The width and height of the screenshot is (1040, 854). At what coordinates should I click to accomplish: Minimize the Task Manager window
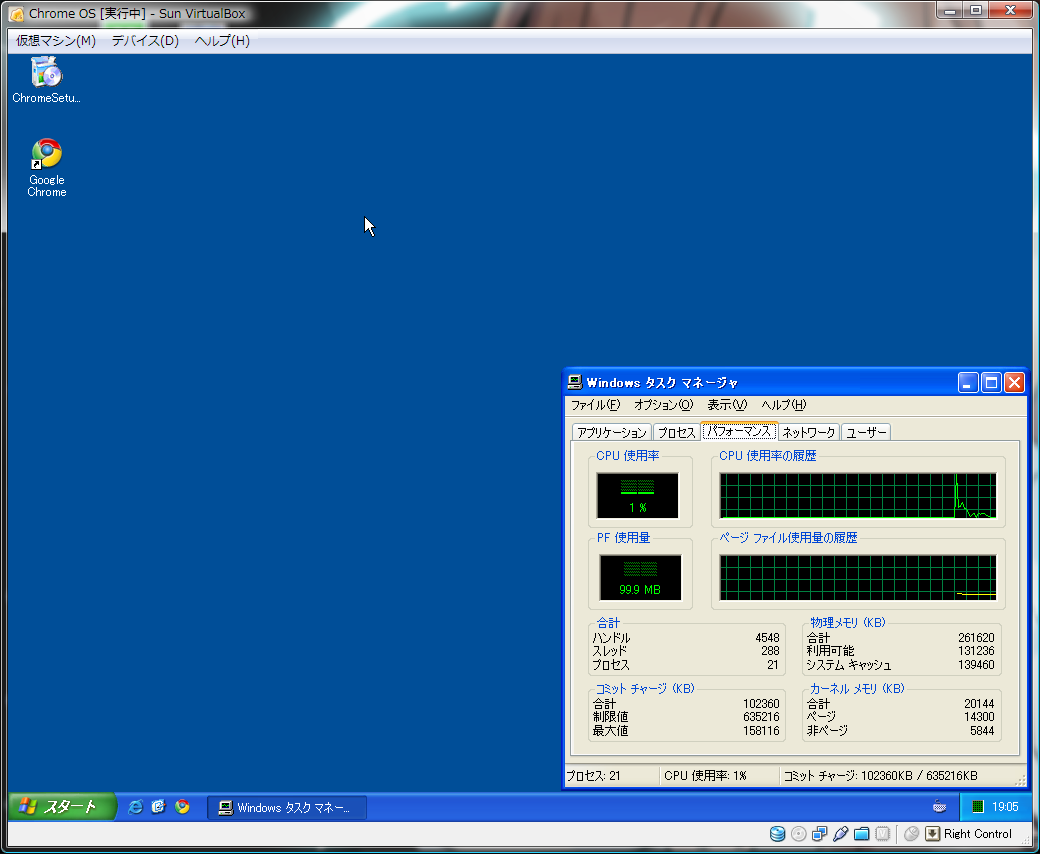coord(968,383)
